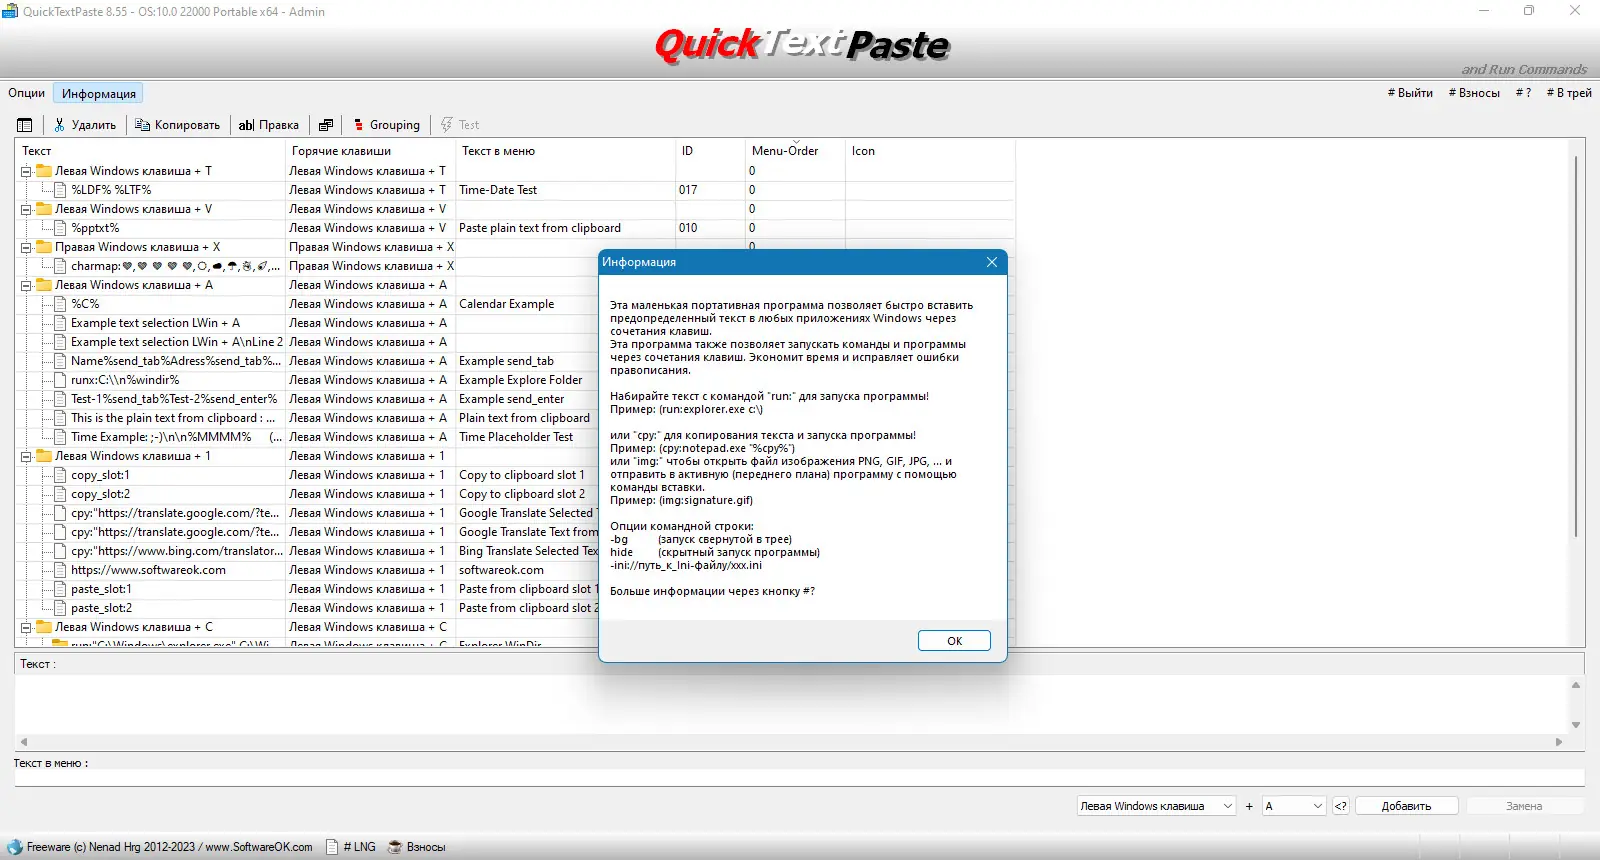Click the stacked windows icon before Grouping
1600x860 pixels.
(326, 125)
